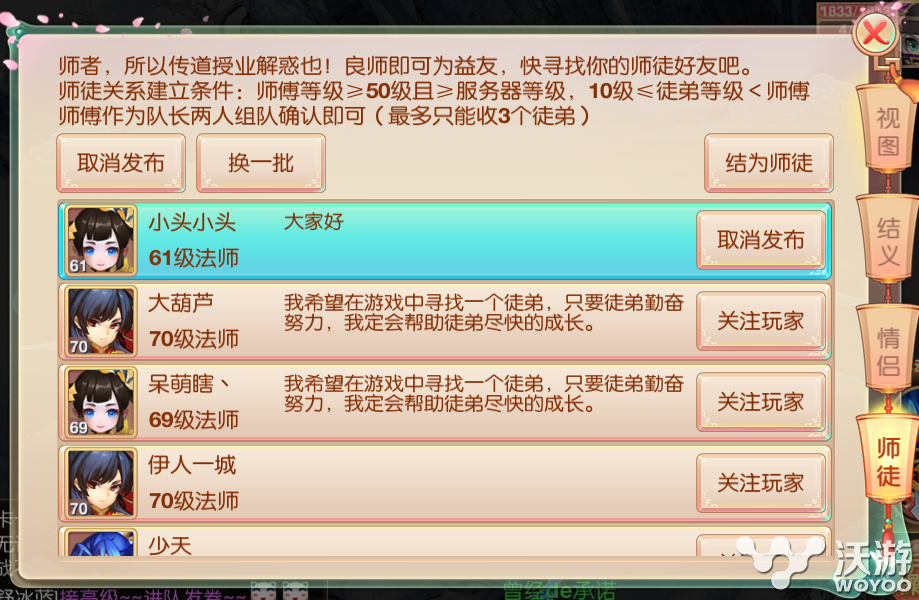Click 呆萌瞎 level 69 avatar portrait
This screenshot has width=919, height=600.
101,402
